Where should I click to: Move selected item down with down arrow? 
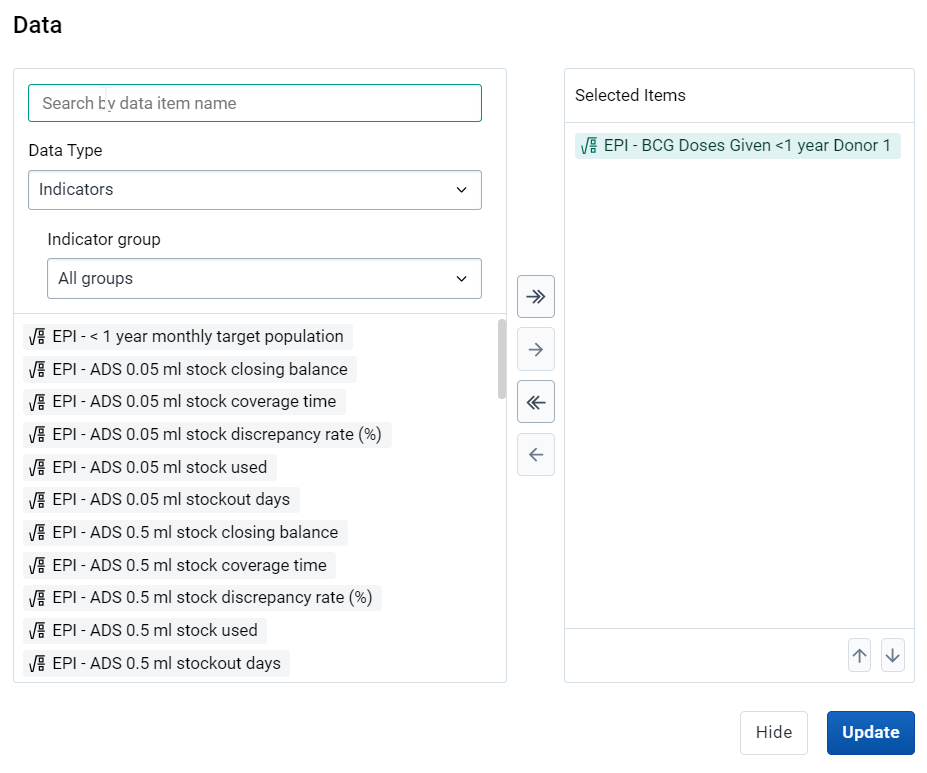[893, 655]
